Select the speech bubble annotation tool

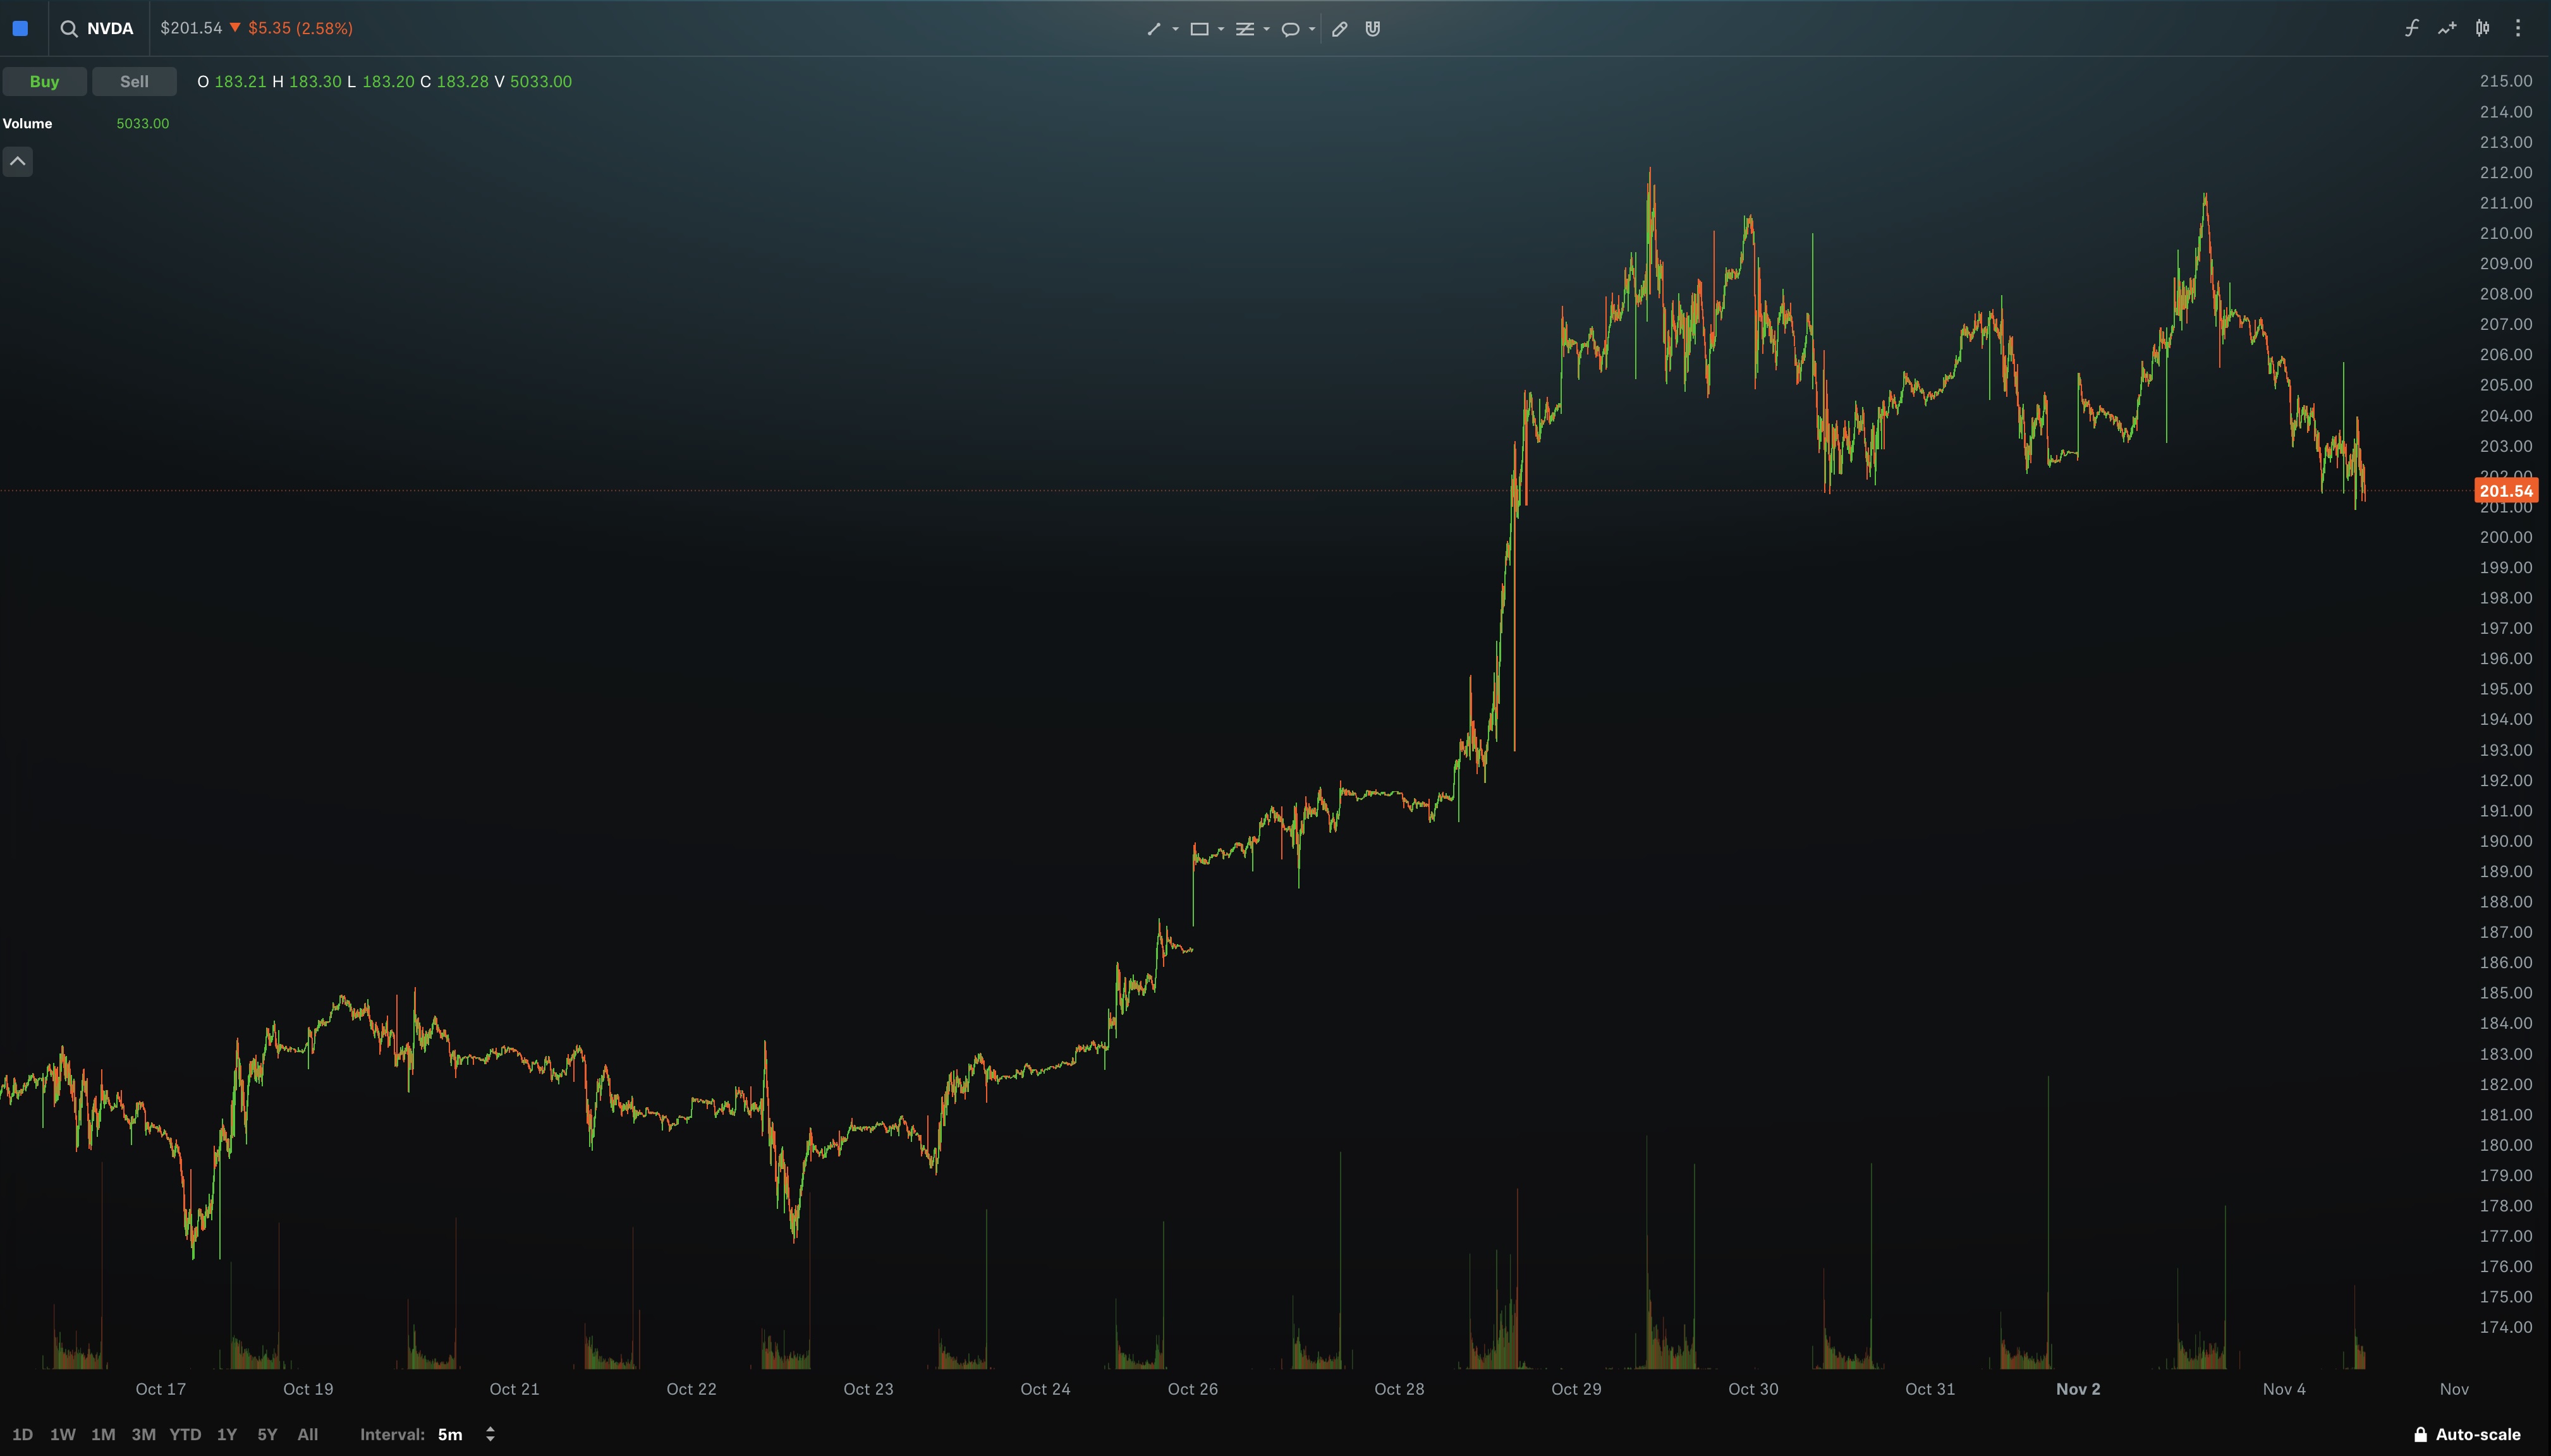tap(1290, 29)
